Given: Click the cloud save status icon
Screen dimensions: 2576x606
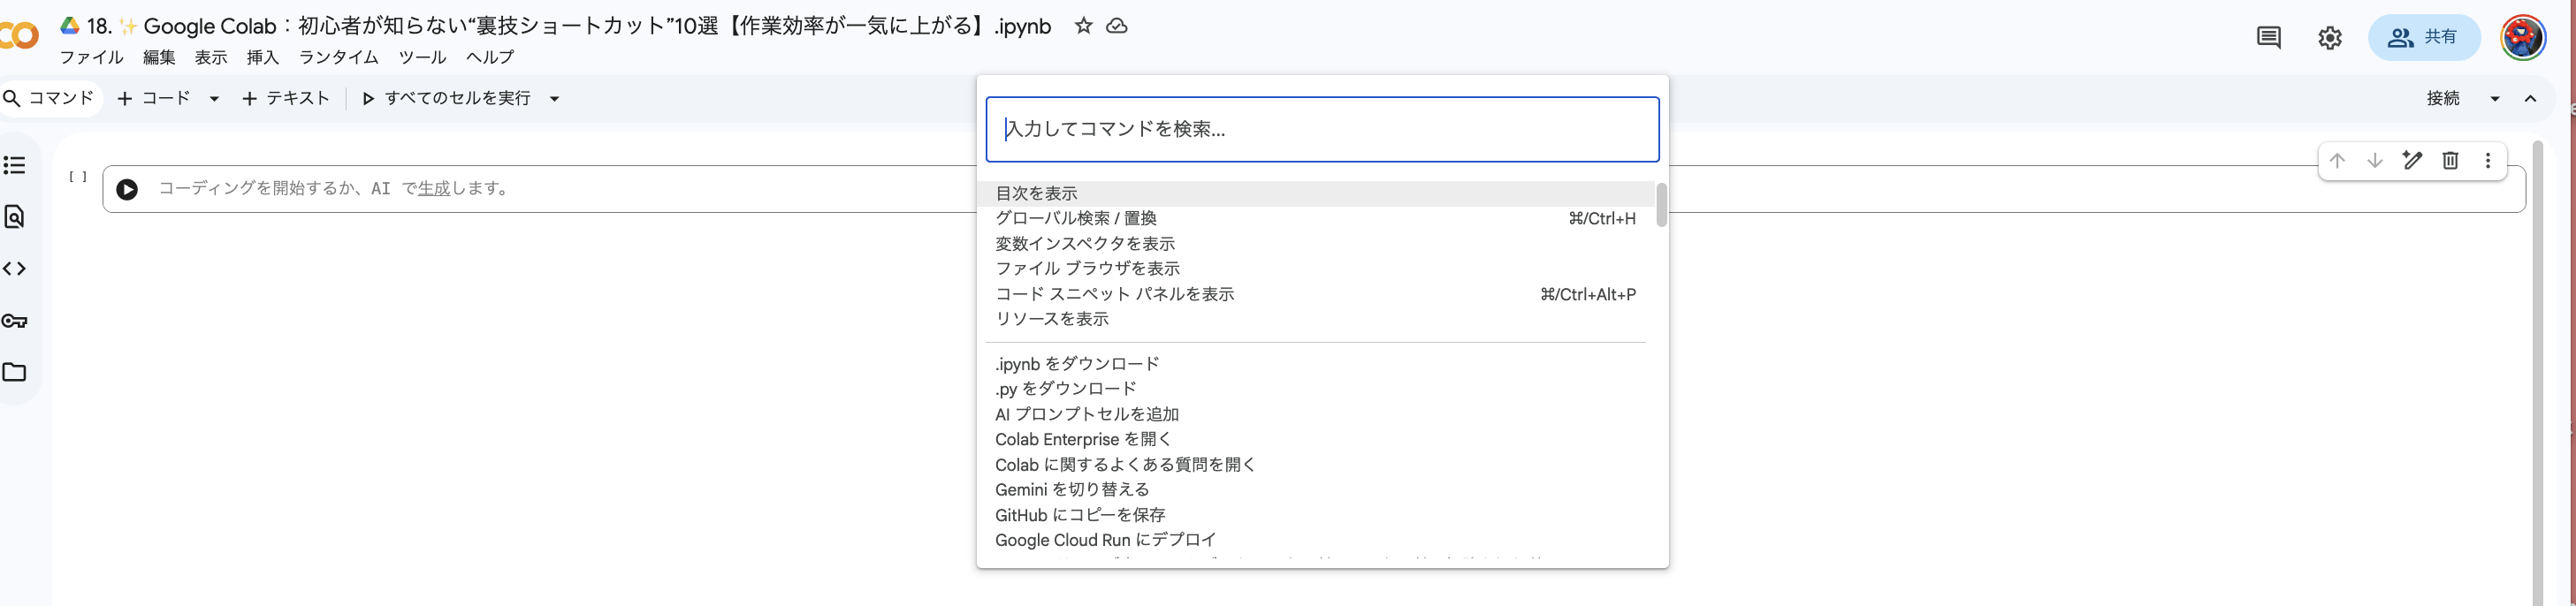Looking at the screenshot, I should [1117, 26].
